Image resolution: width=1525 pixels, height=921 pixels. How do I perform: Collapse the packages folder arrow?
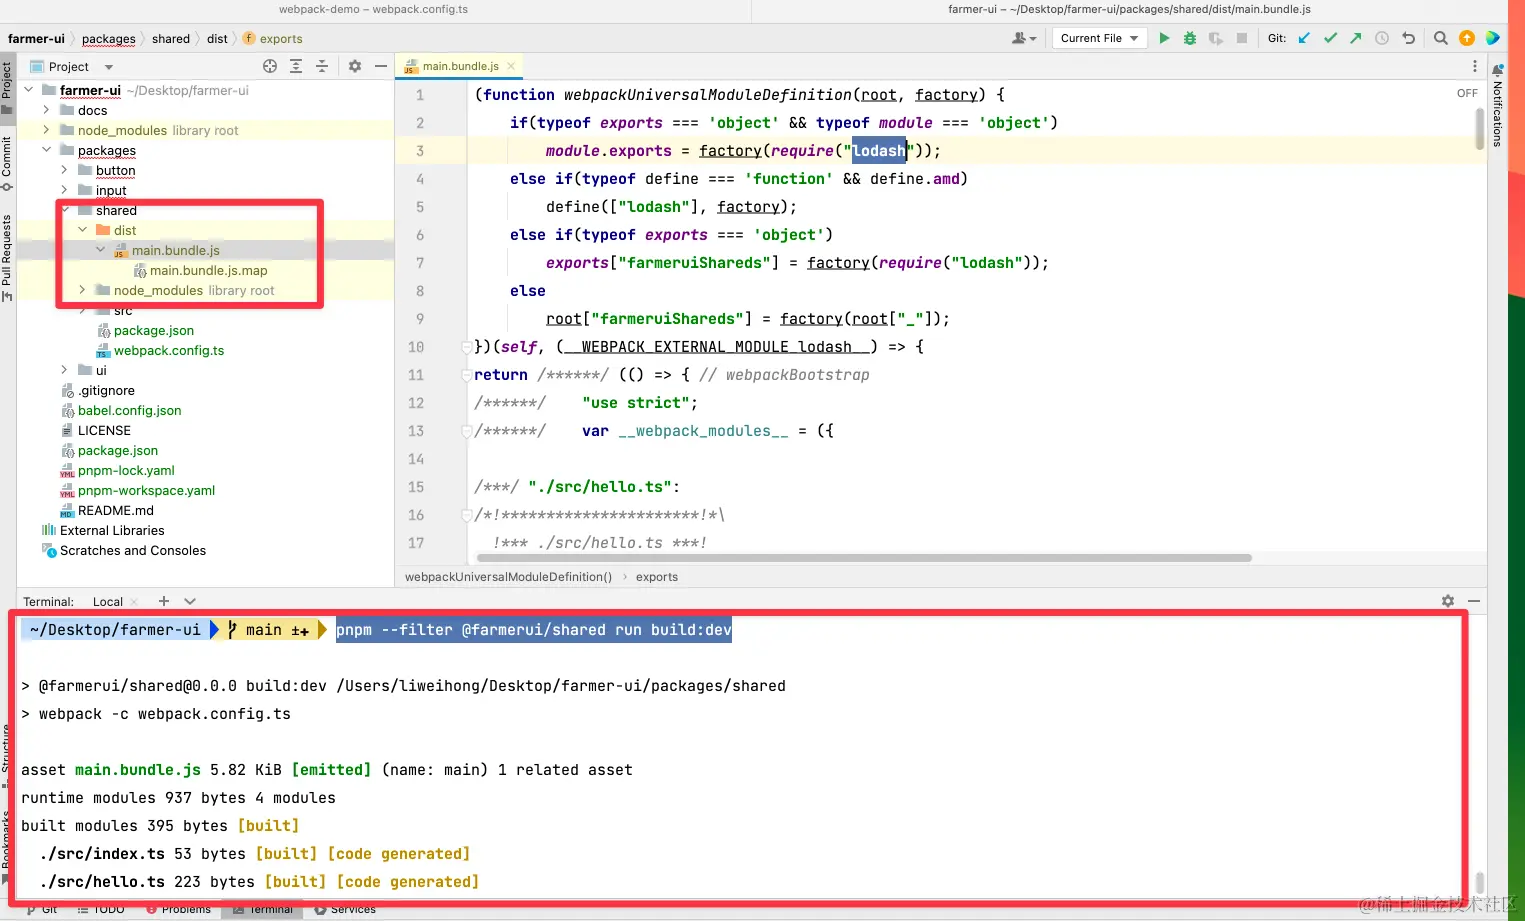click(46, 150)
